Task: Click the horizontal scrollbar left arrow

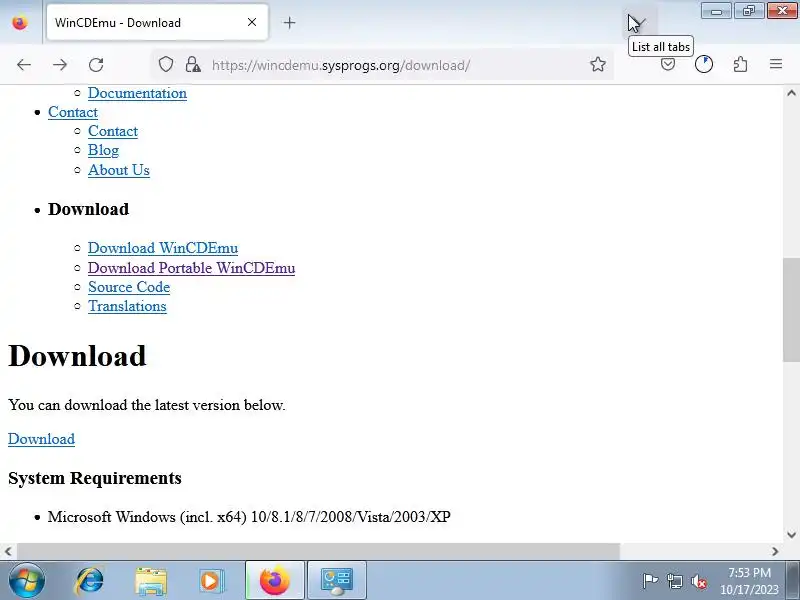Action: 8,552
